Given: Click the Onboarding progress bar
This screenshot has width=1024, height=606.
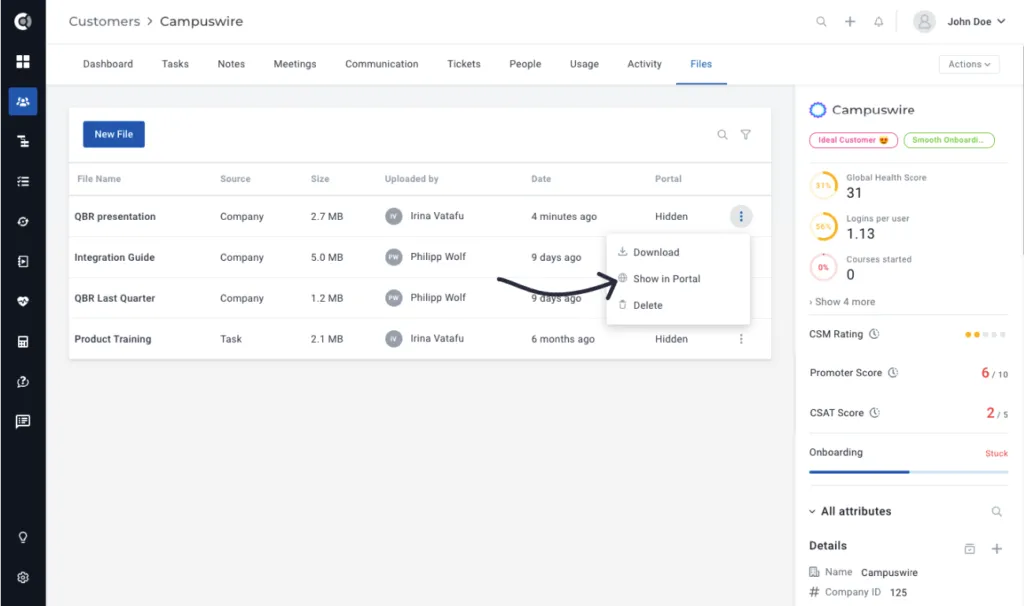Looking at the screenshot, I should pyautogui.click(x=908, y=471).
